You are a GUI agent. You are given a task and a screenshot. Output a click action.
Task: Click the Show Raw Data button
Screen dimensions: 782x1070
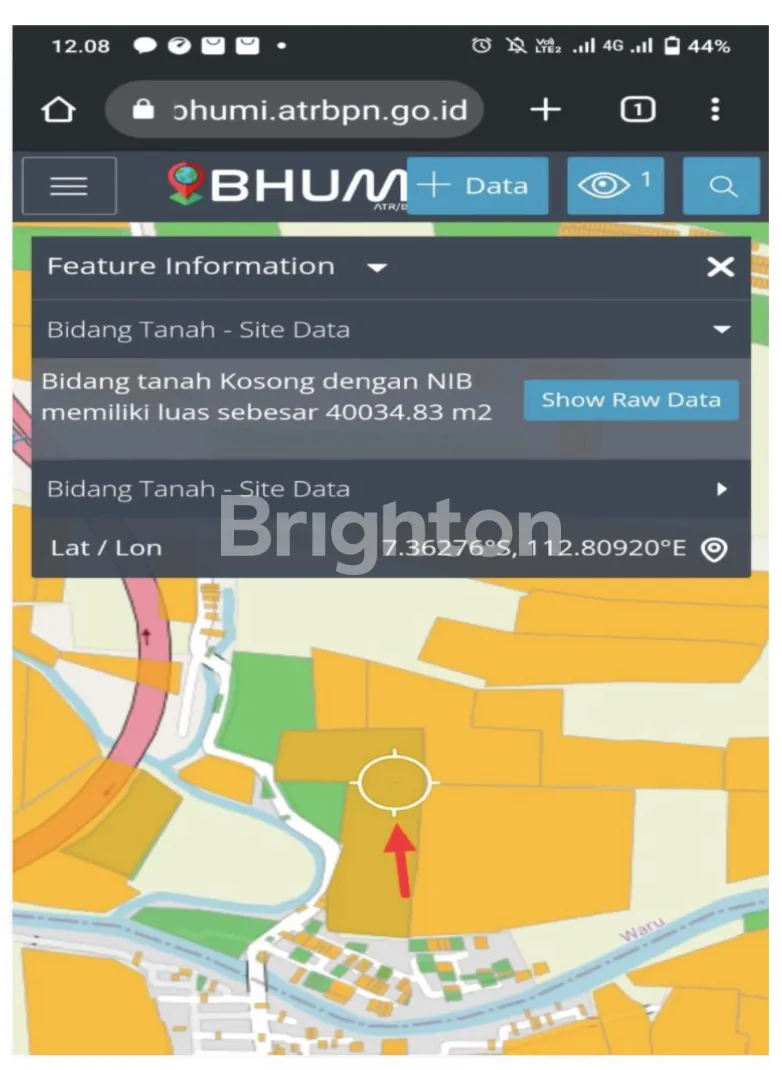[631, 400]
